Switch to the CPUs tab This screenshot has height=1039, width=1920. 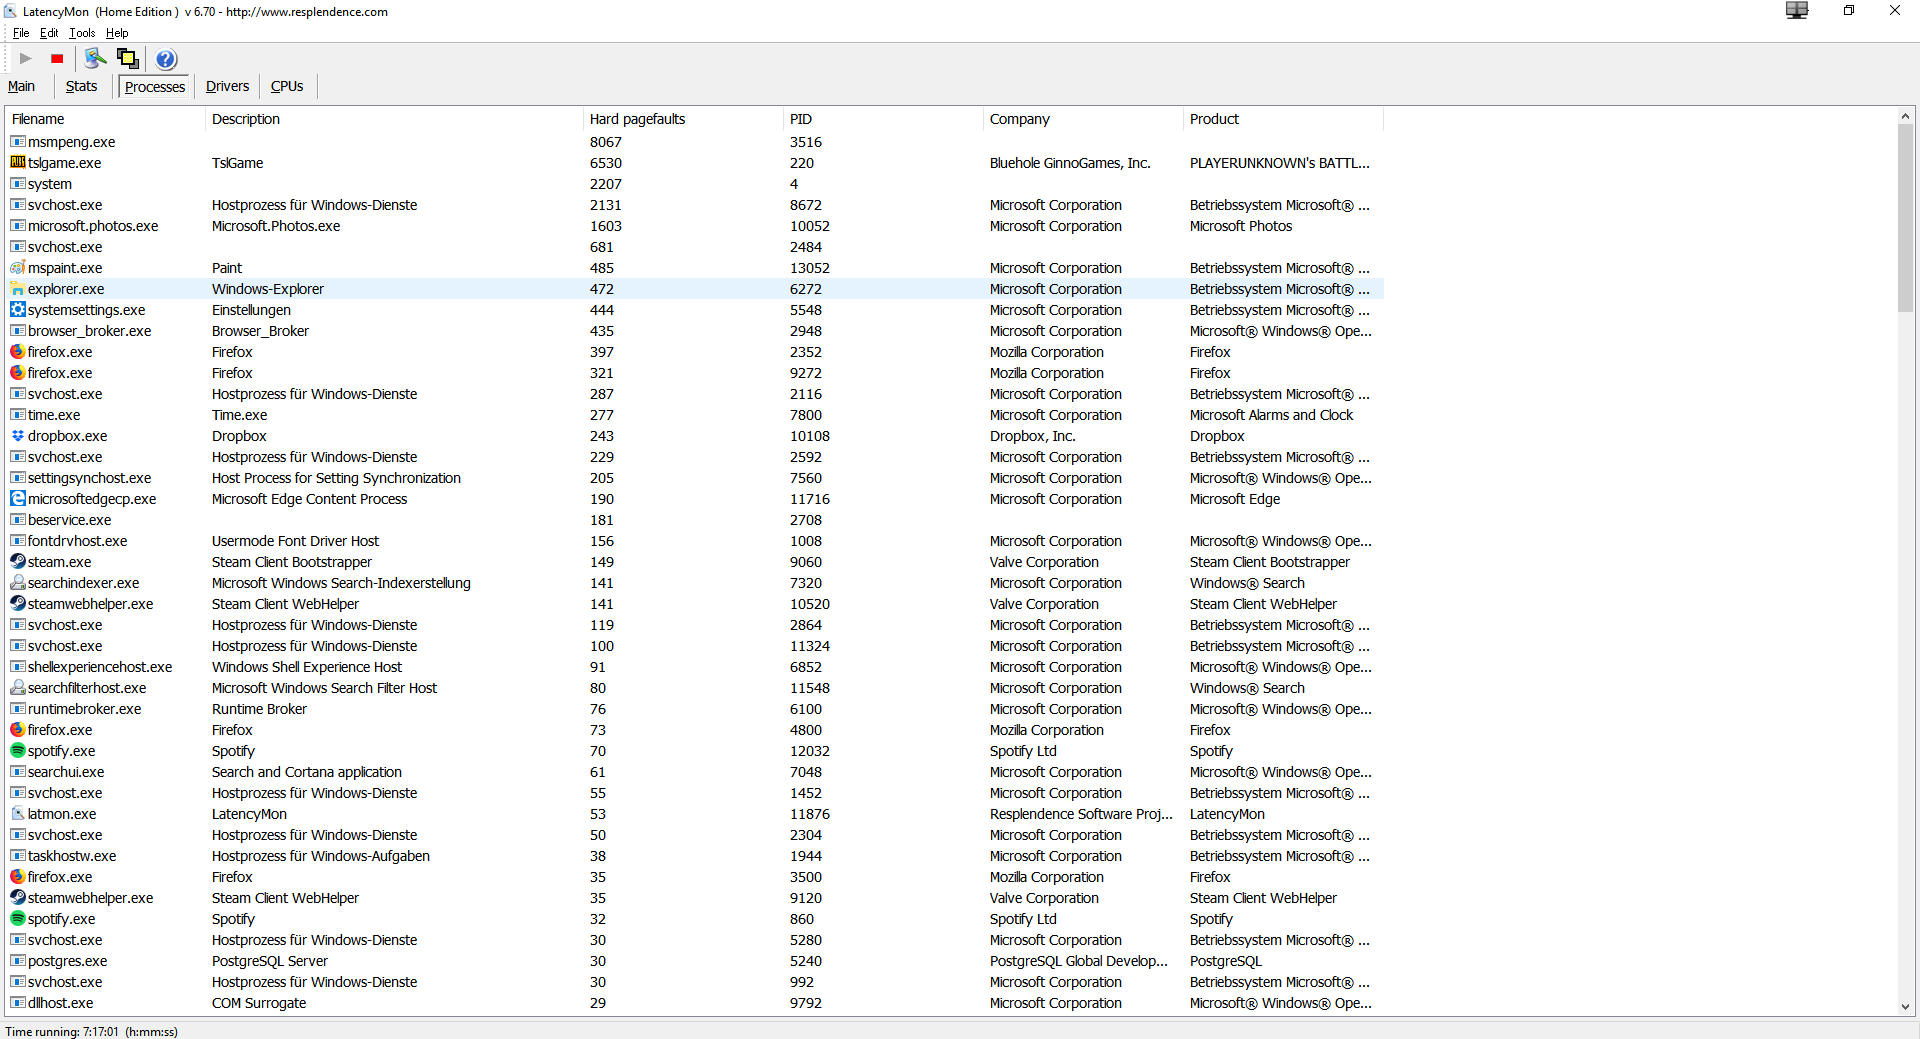pos(287,86)
